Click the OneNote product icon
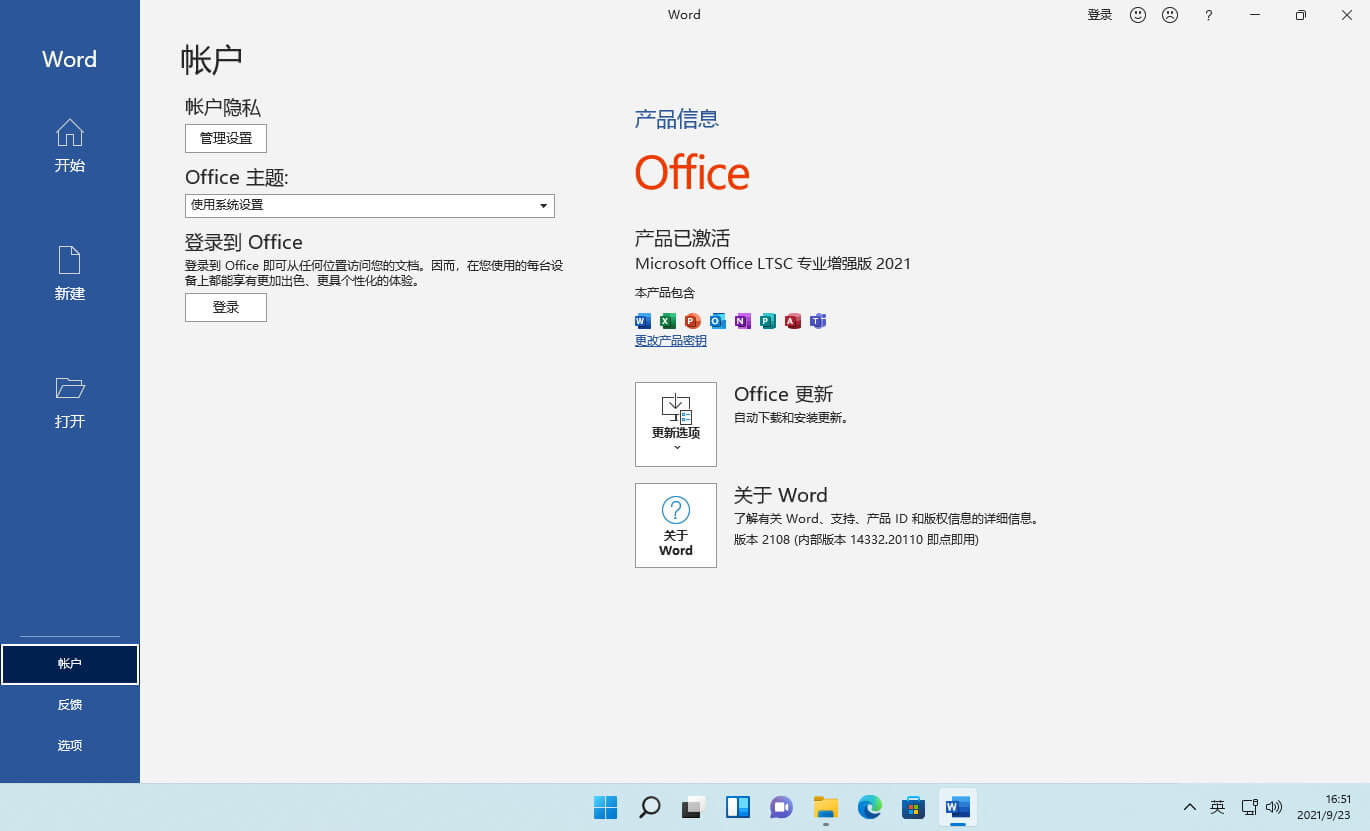 (x=742, y=321)
